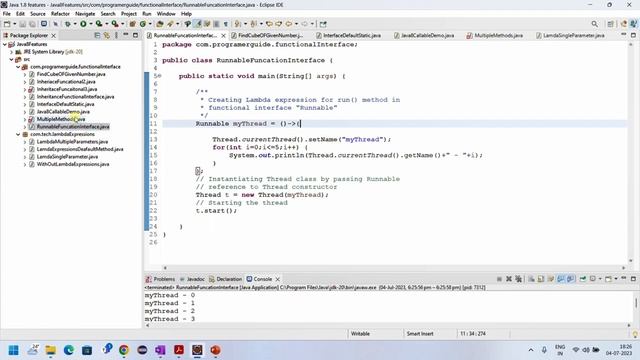Screen dimensions: 640x360
Task: Switch to InterfaceDefaultStatic.java editor tab
Action: [x=351, y=36]
